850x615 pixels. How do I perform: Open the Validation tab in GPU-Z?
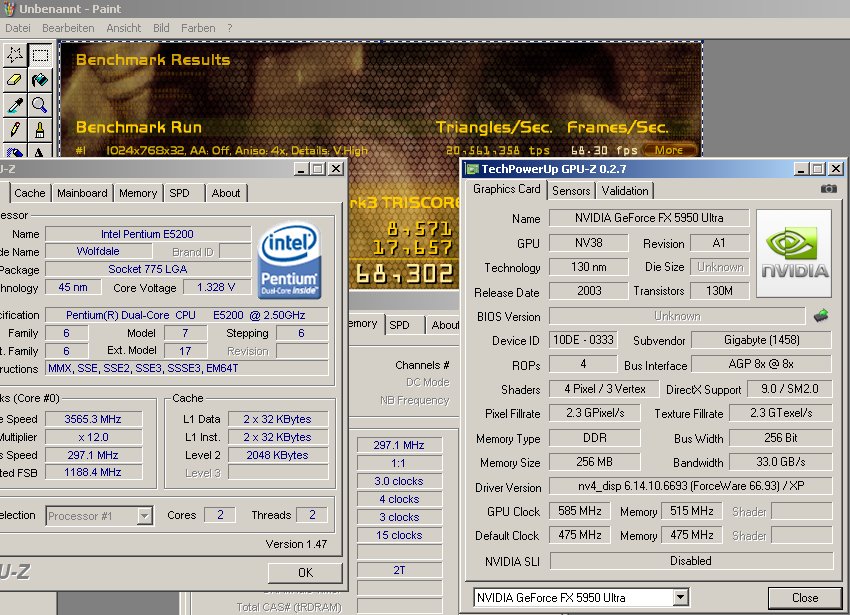click(x=625, y=191)
